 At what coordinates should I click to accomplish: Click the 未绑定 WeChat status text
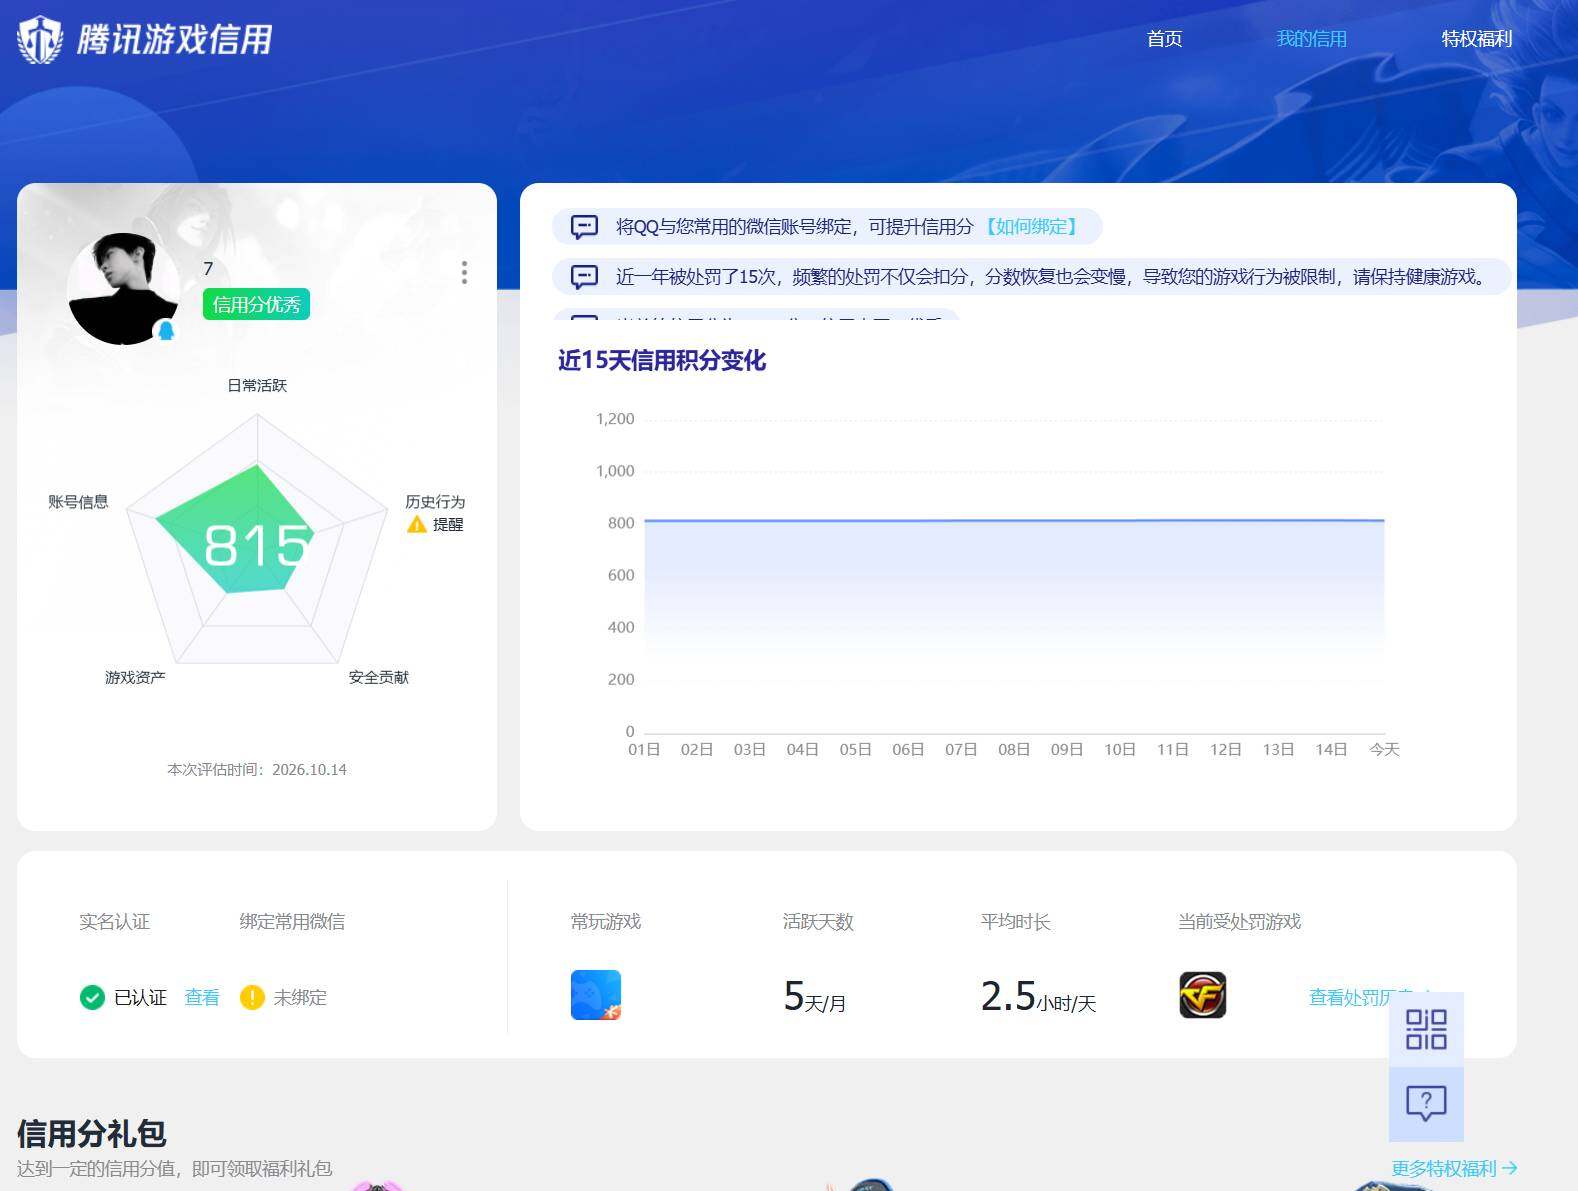tap(300, 997)
